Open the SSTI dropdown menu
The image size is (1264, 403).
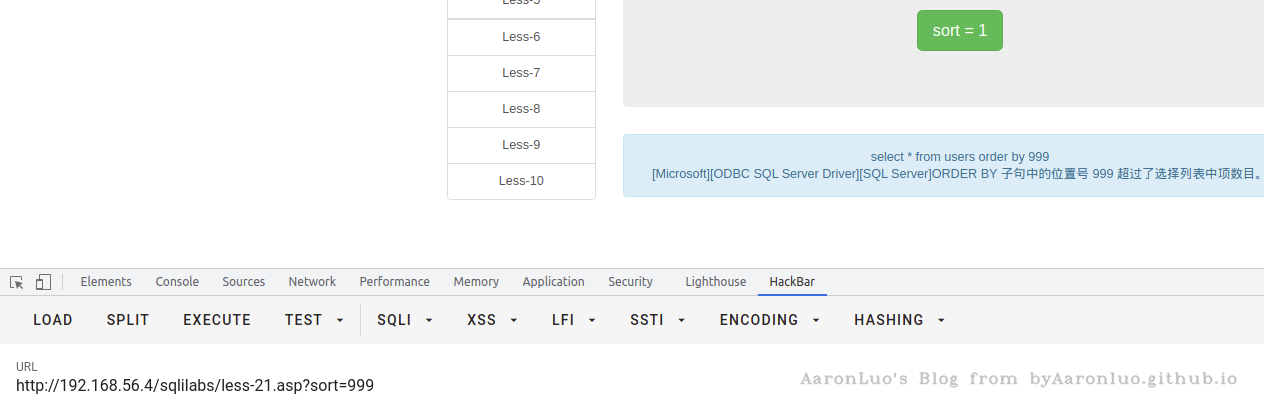657,320
